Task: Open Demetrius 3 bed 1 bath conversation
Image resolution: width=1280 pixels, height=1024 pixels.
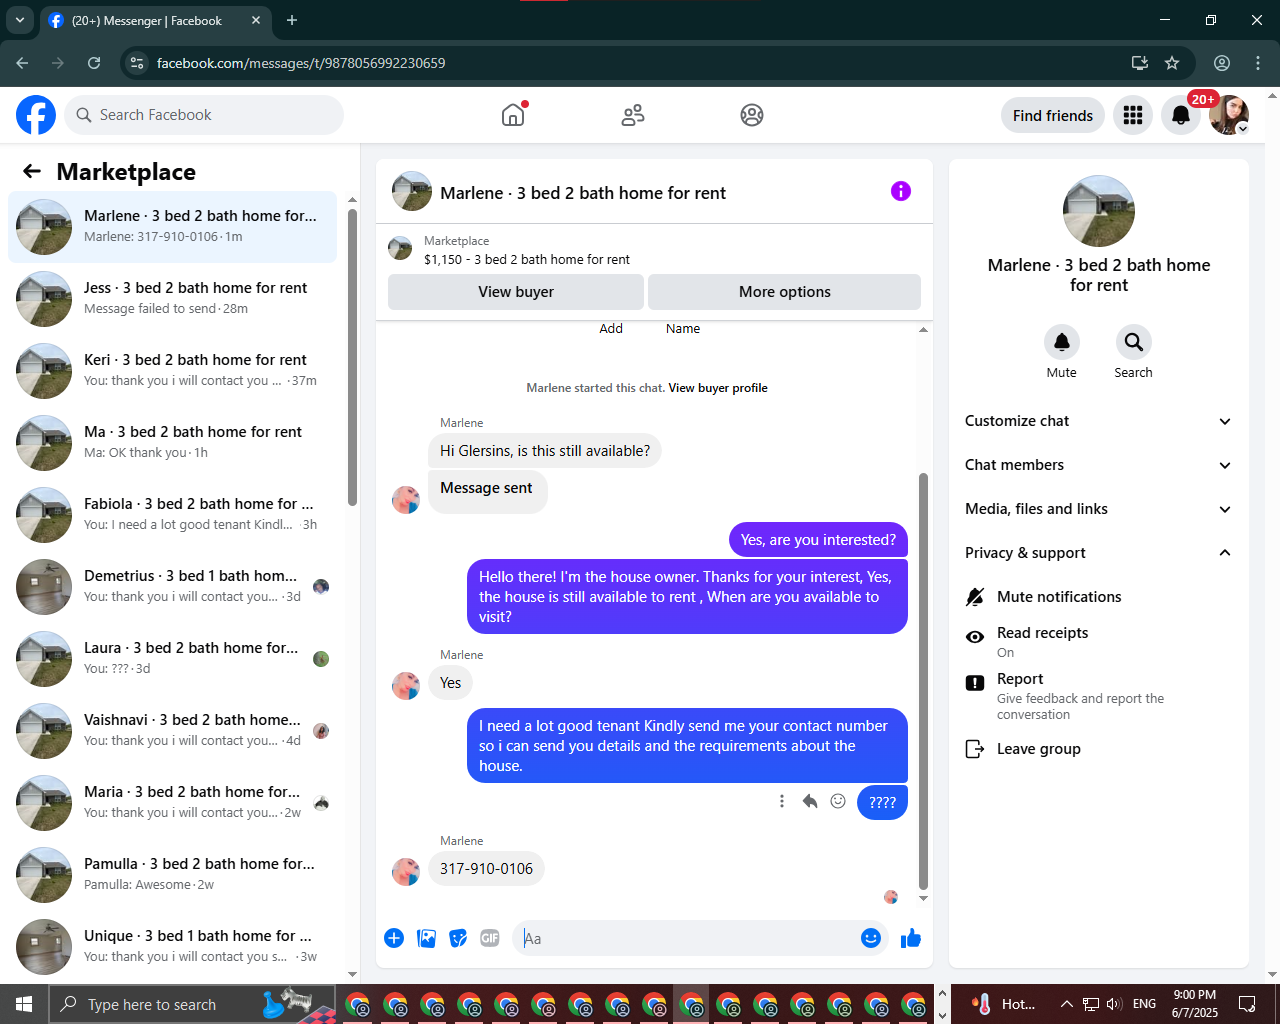Action: (173, 586)
